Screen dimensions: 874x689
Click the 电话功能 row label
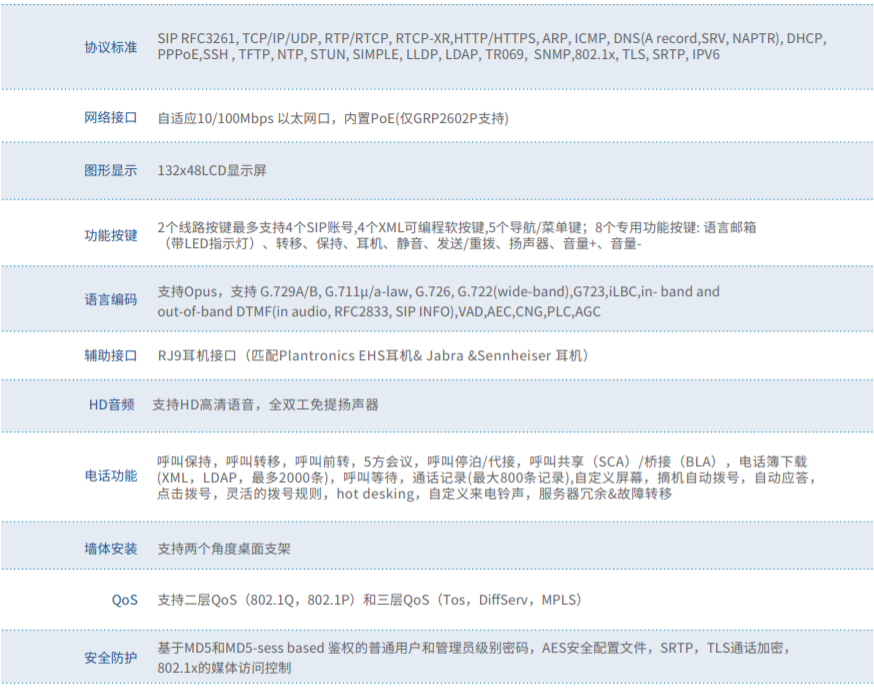[x=110, y=476]
